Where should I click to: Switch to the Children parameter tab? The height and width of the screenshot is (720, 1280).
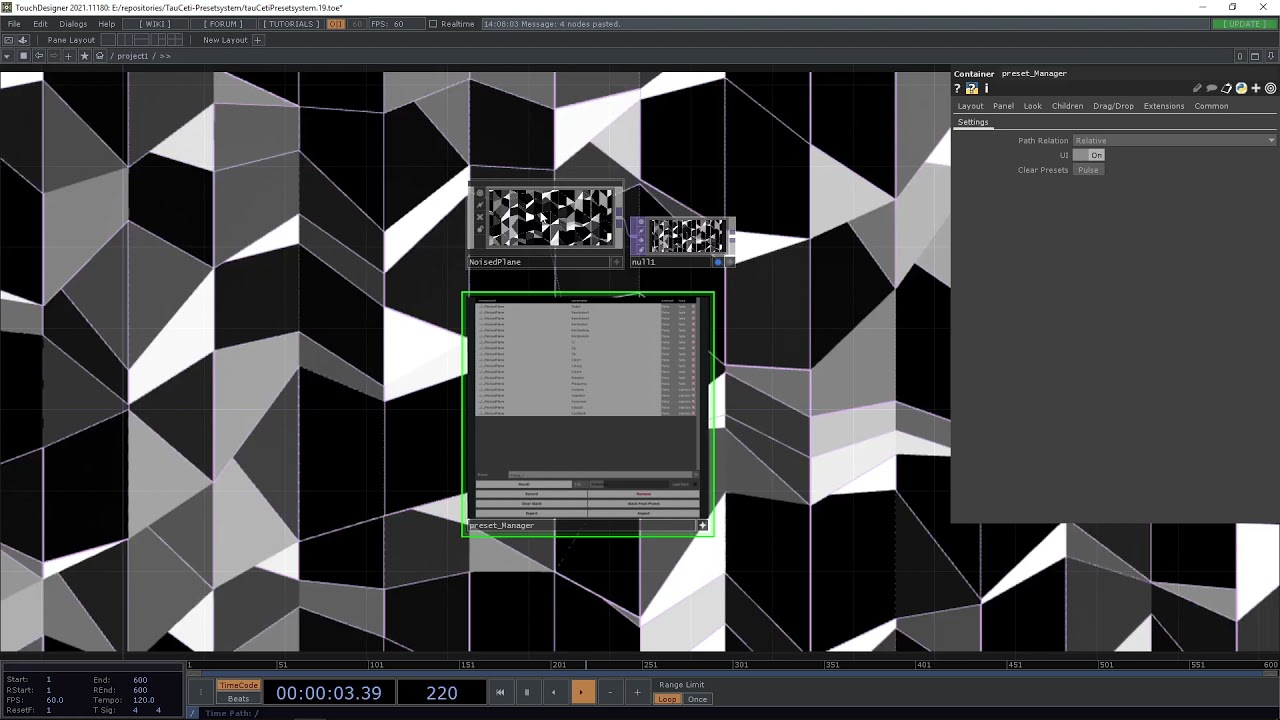(1067, 106)
